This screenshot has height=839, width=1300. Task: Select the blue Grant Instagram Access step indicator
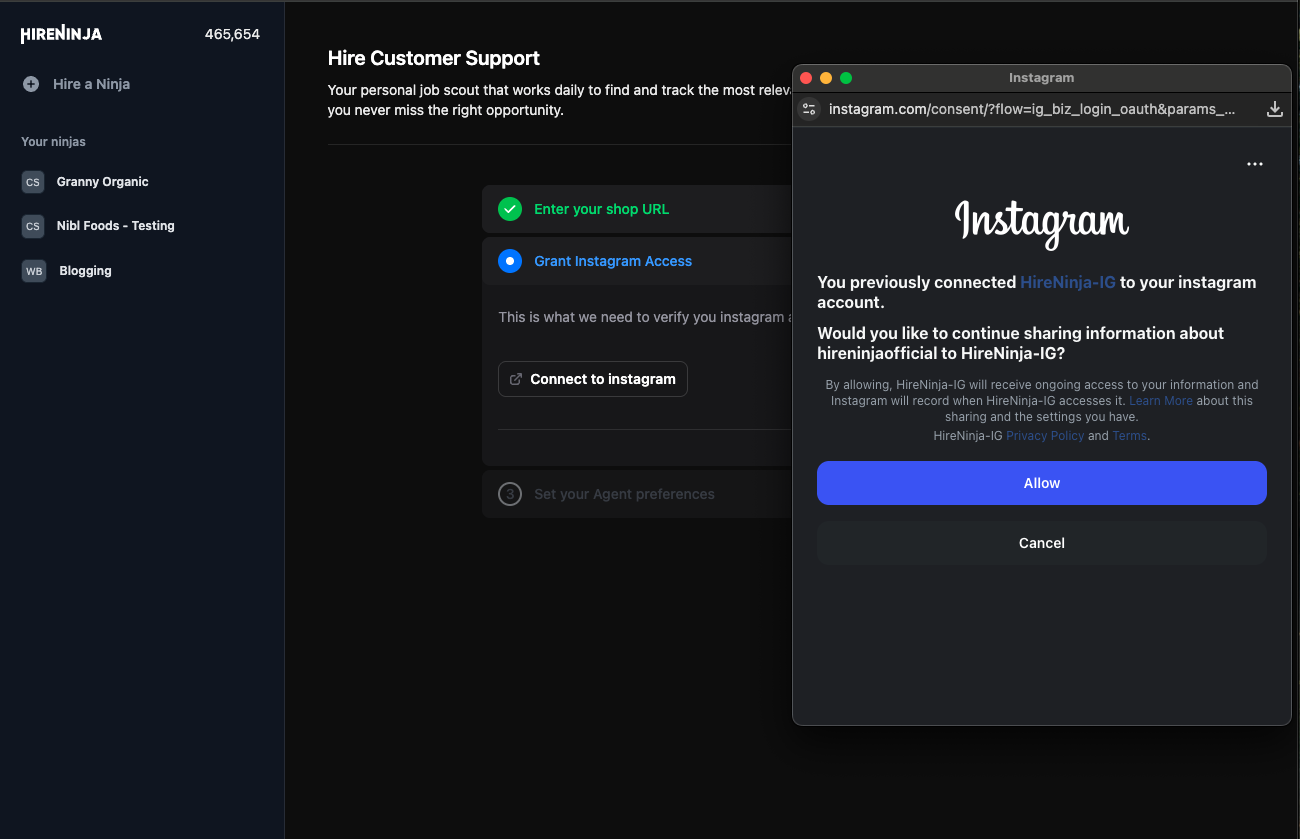point(510,261)
